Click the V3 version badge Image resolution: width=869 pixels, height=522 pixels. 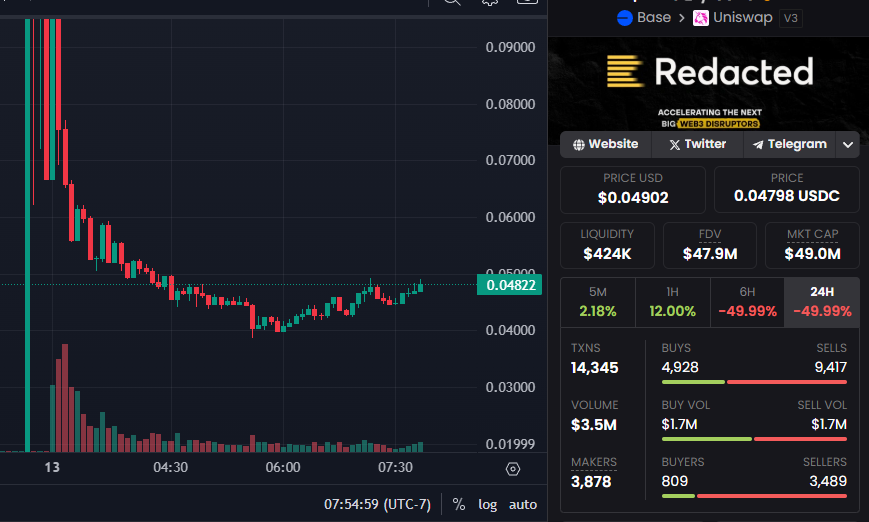pyautogui.click(x=791, y=18)
